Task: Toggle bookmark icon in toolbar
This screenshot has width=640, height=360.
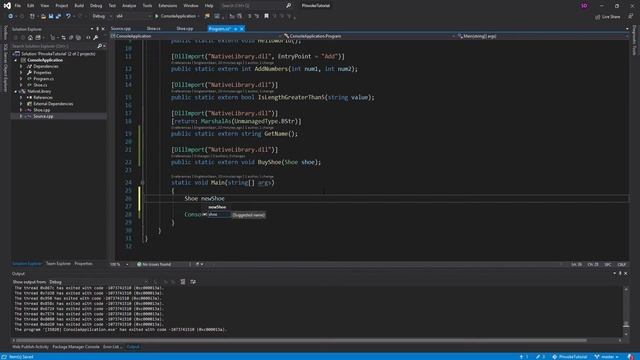Action: point(267,16)
